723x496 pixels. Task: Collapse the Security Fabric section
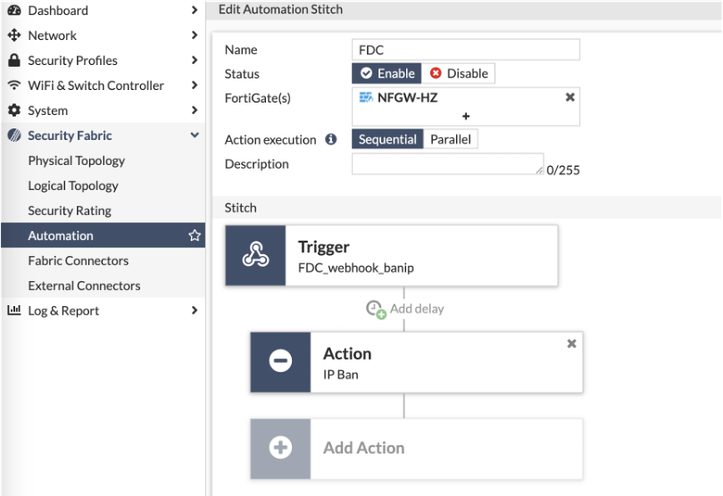pyautogui.click(x=194, y=136)
